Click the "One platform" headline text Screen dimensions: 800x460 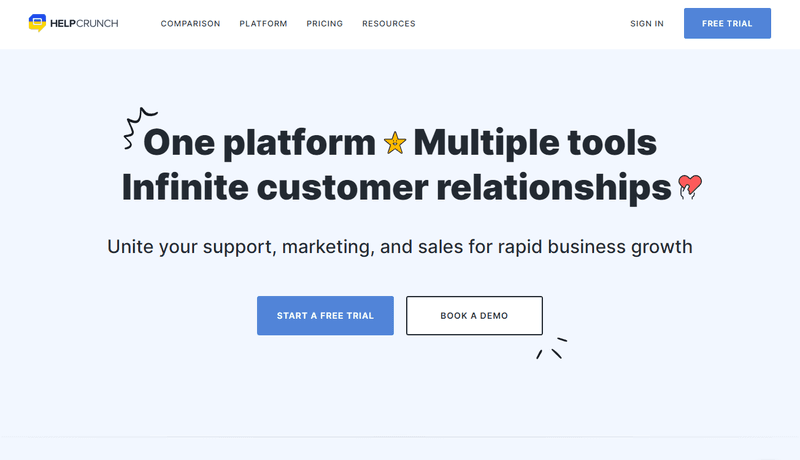click(x=259, y=143)
